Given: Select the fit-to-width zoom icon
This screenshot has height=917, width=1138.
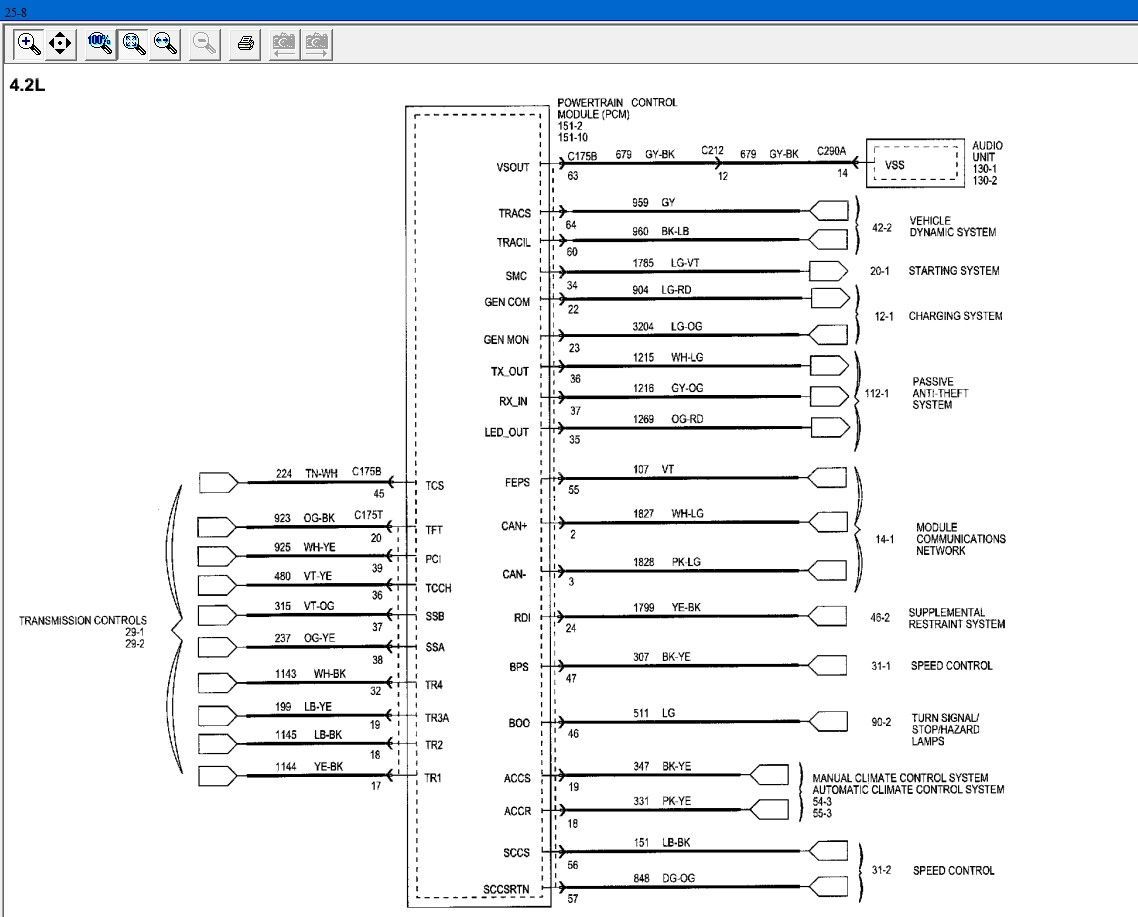Looking at the screenshot, I should (165, 44).
